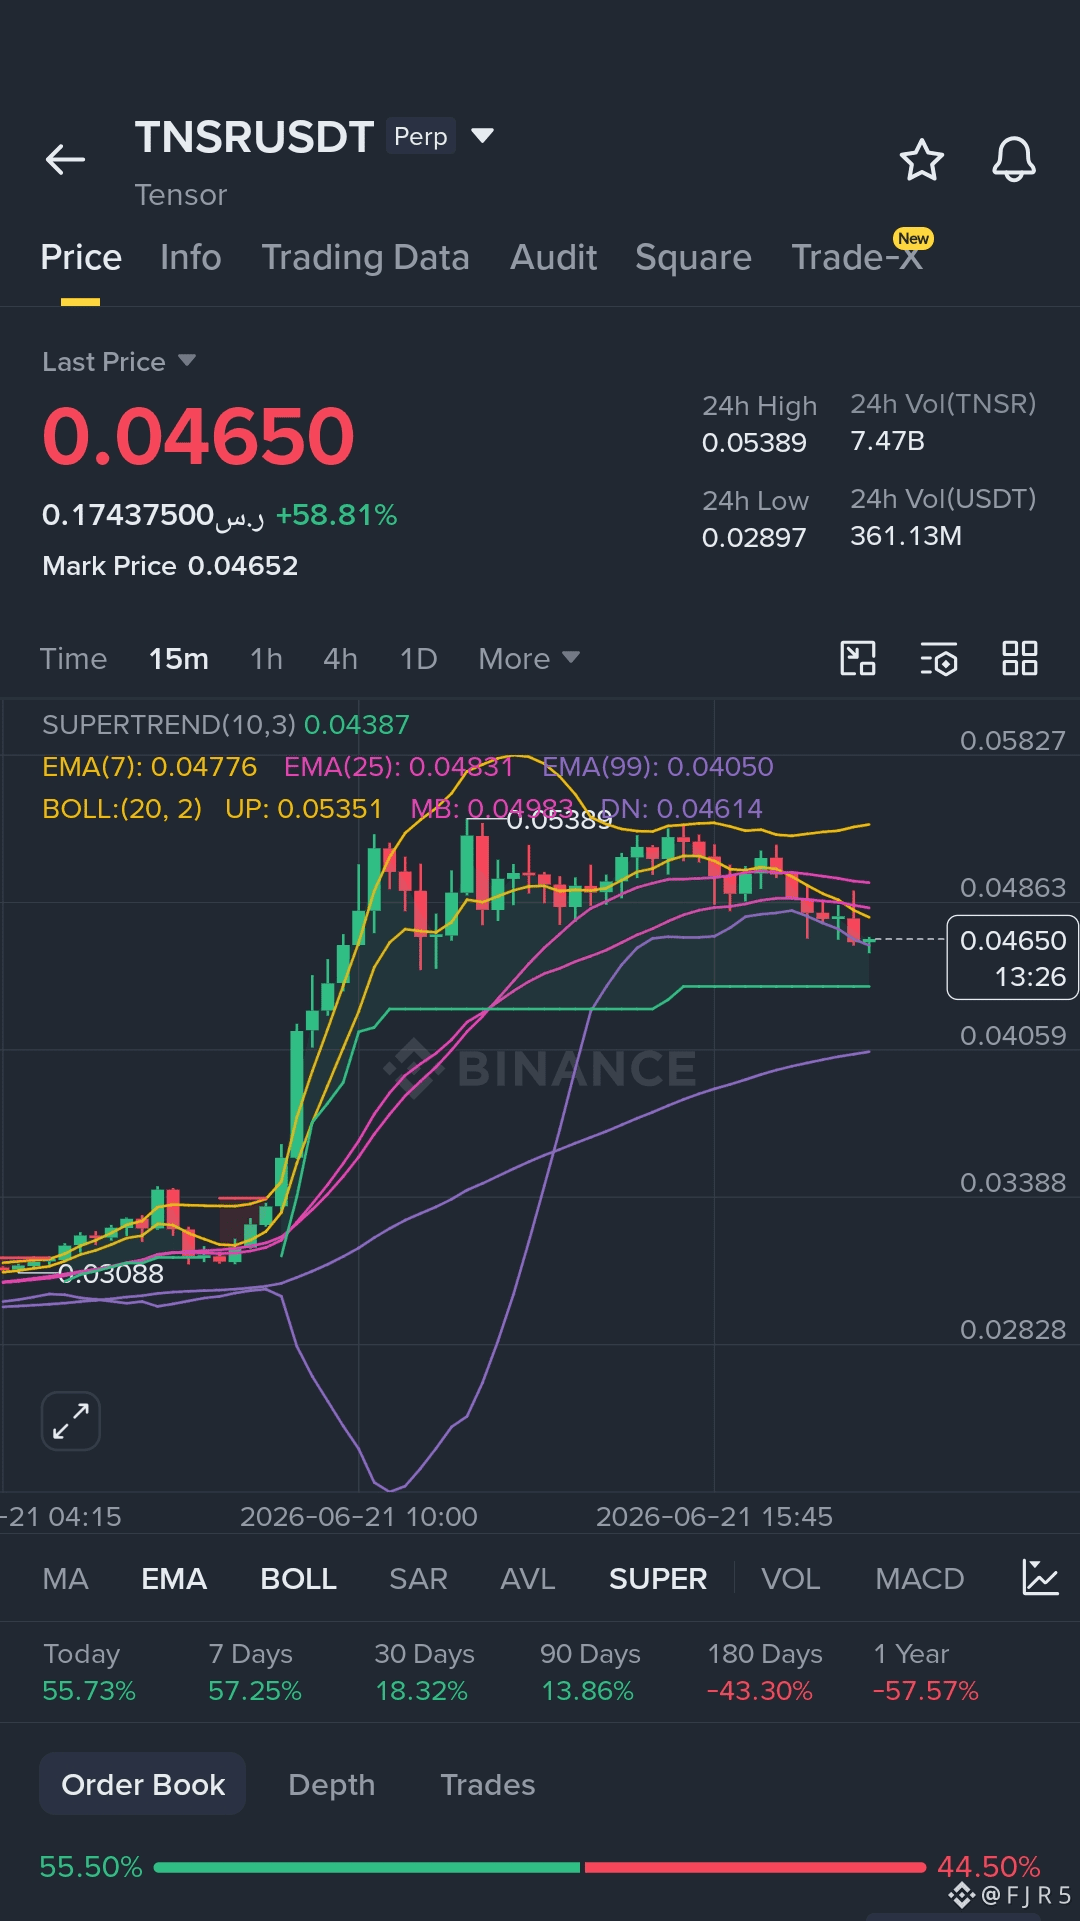This screenshot has height=1921, width=1080.
Task: Switch to the Price tab
Action: 81,257
